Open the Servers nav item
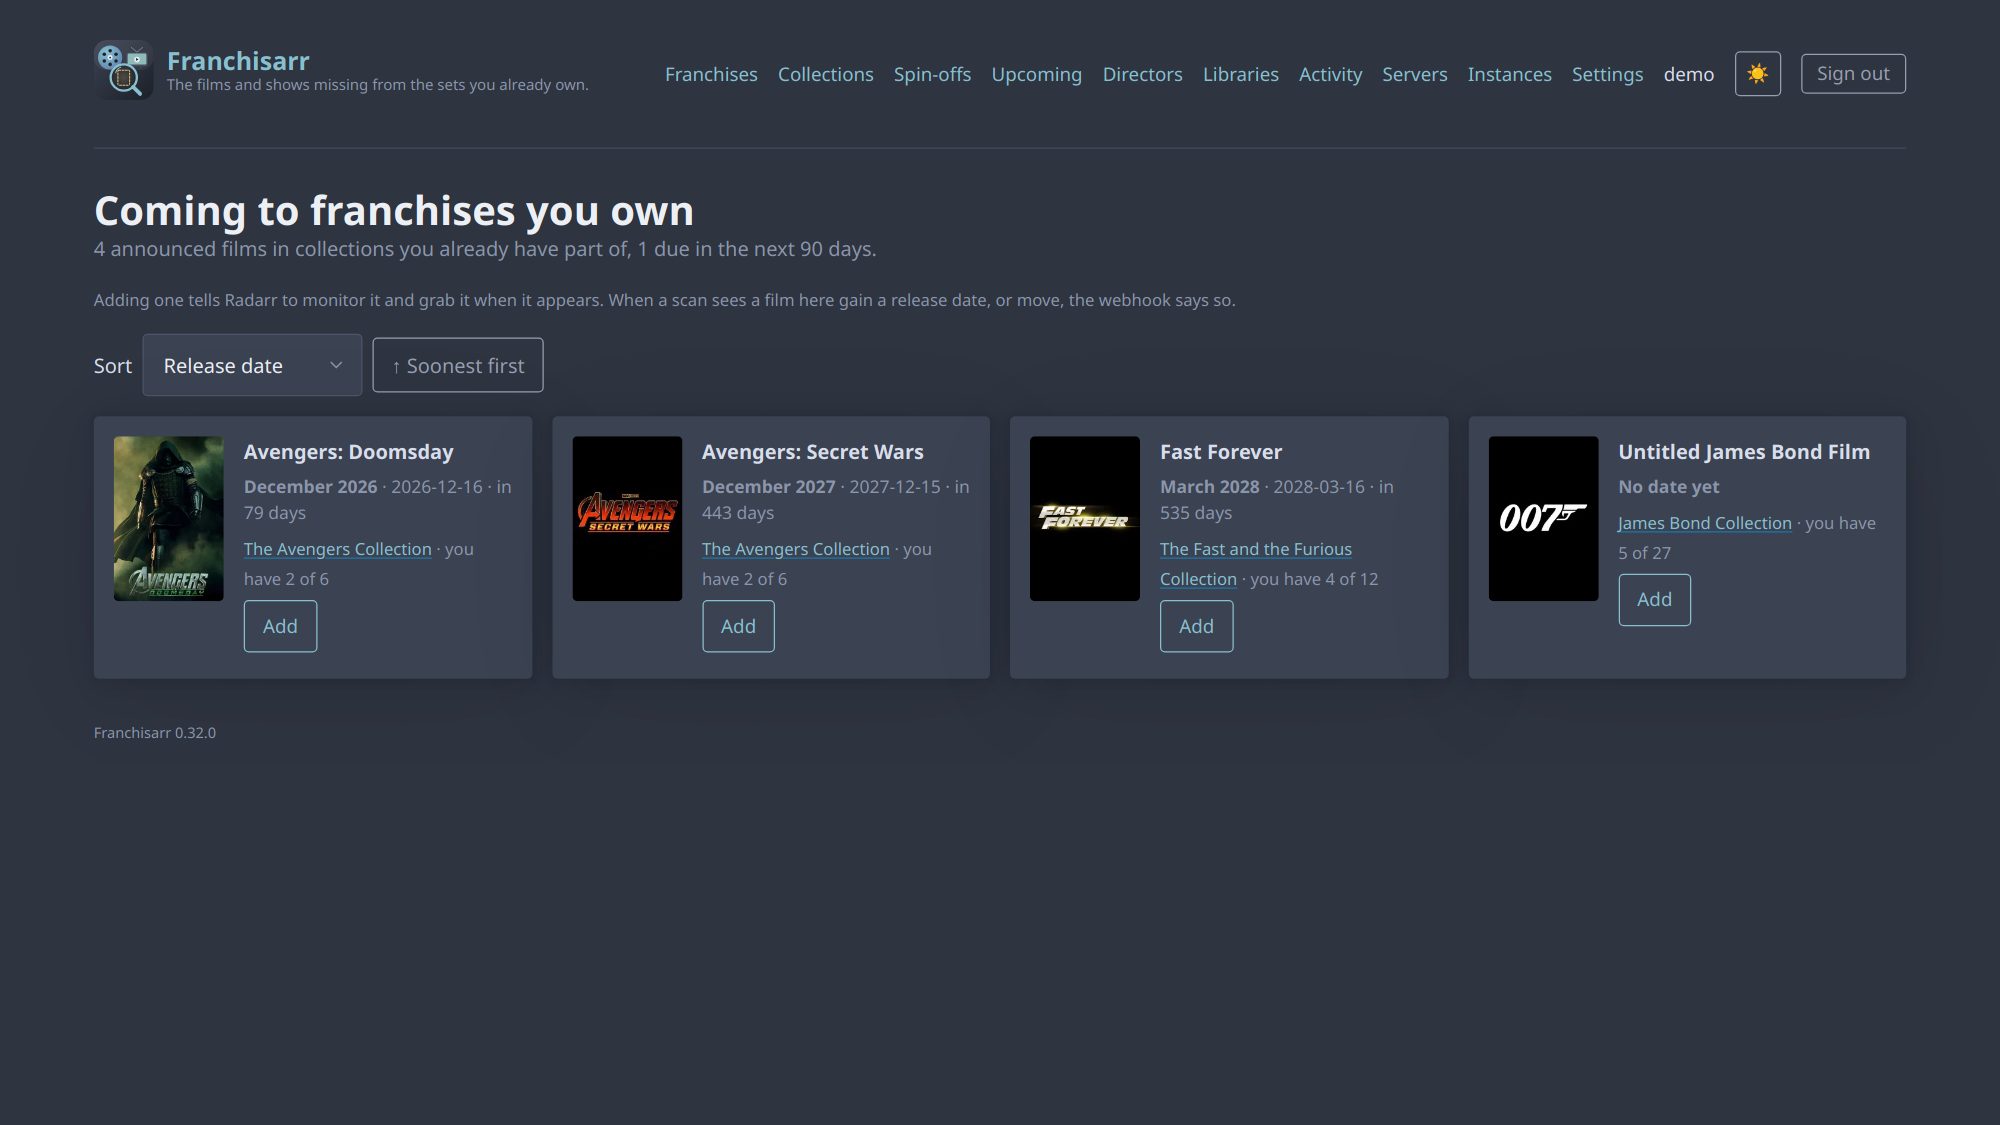Screen dimensions: 2000x1125 tap(1415, 74)
